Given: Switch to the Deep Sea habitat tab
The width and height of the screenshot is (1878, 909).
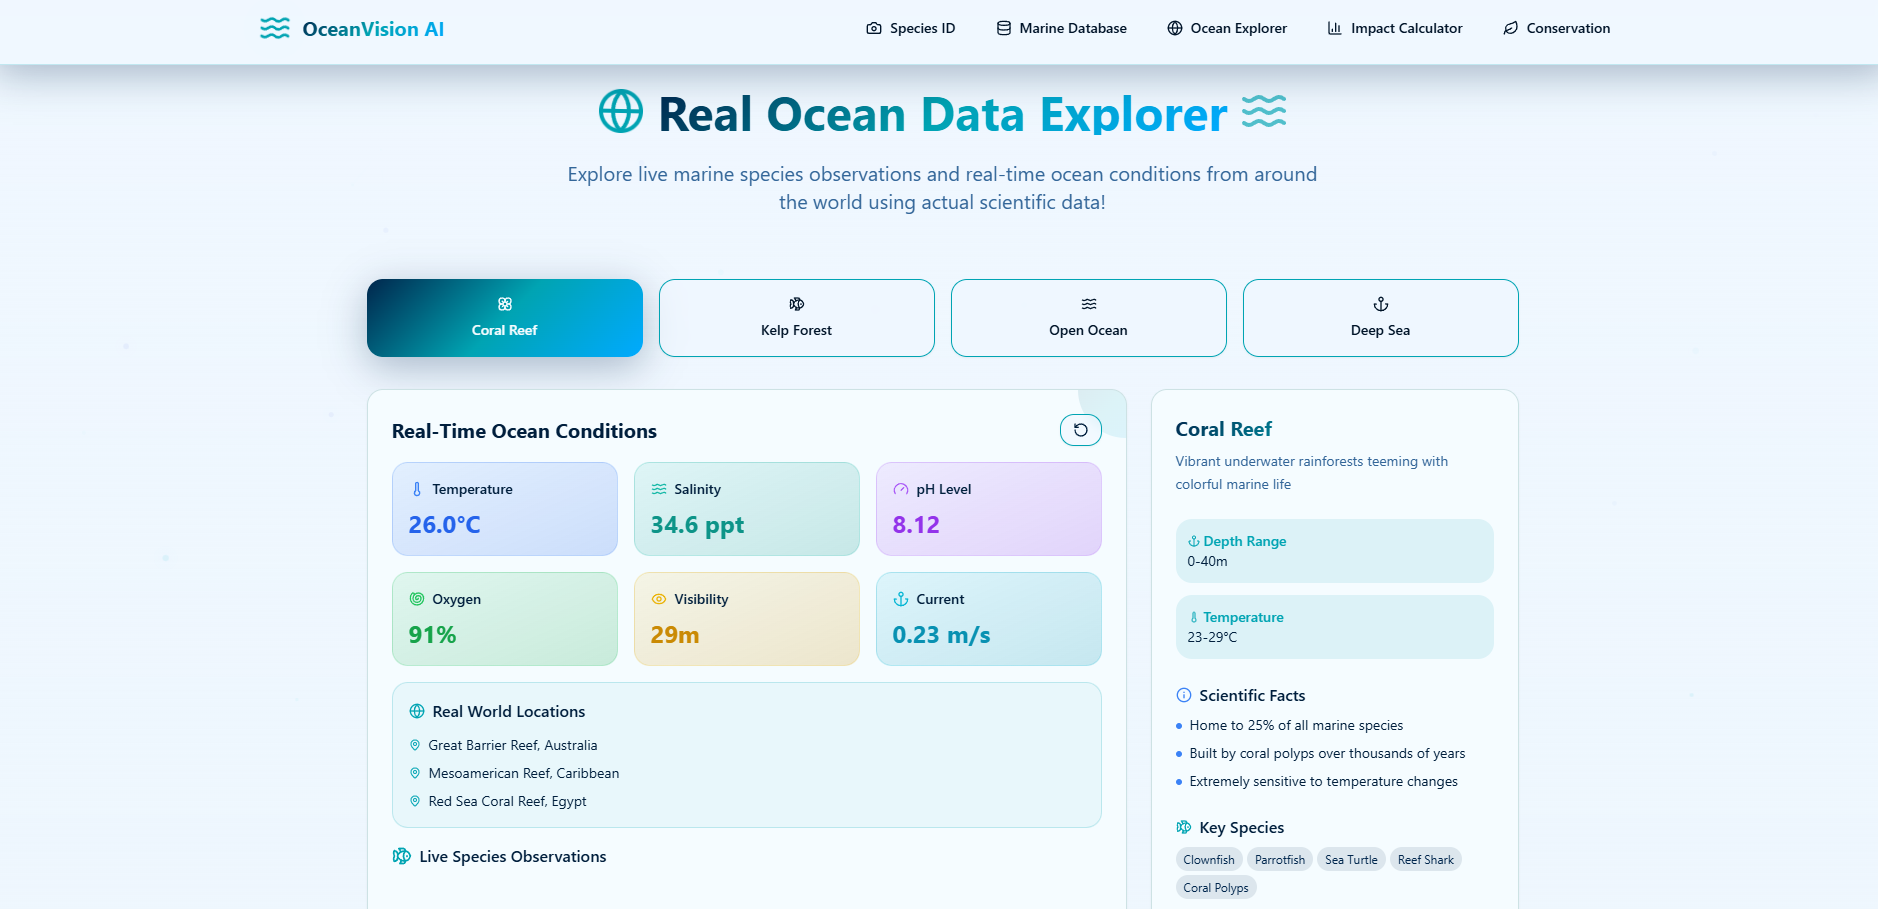Looking at the screenshot, I should pyautogui.click(x=1381, y=318).
